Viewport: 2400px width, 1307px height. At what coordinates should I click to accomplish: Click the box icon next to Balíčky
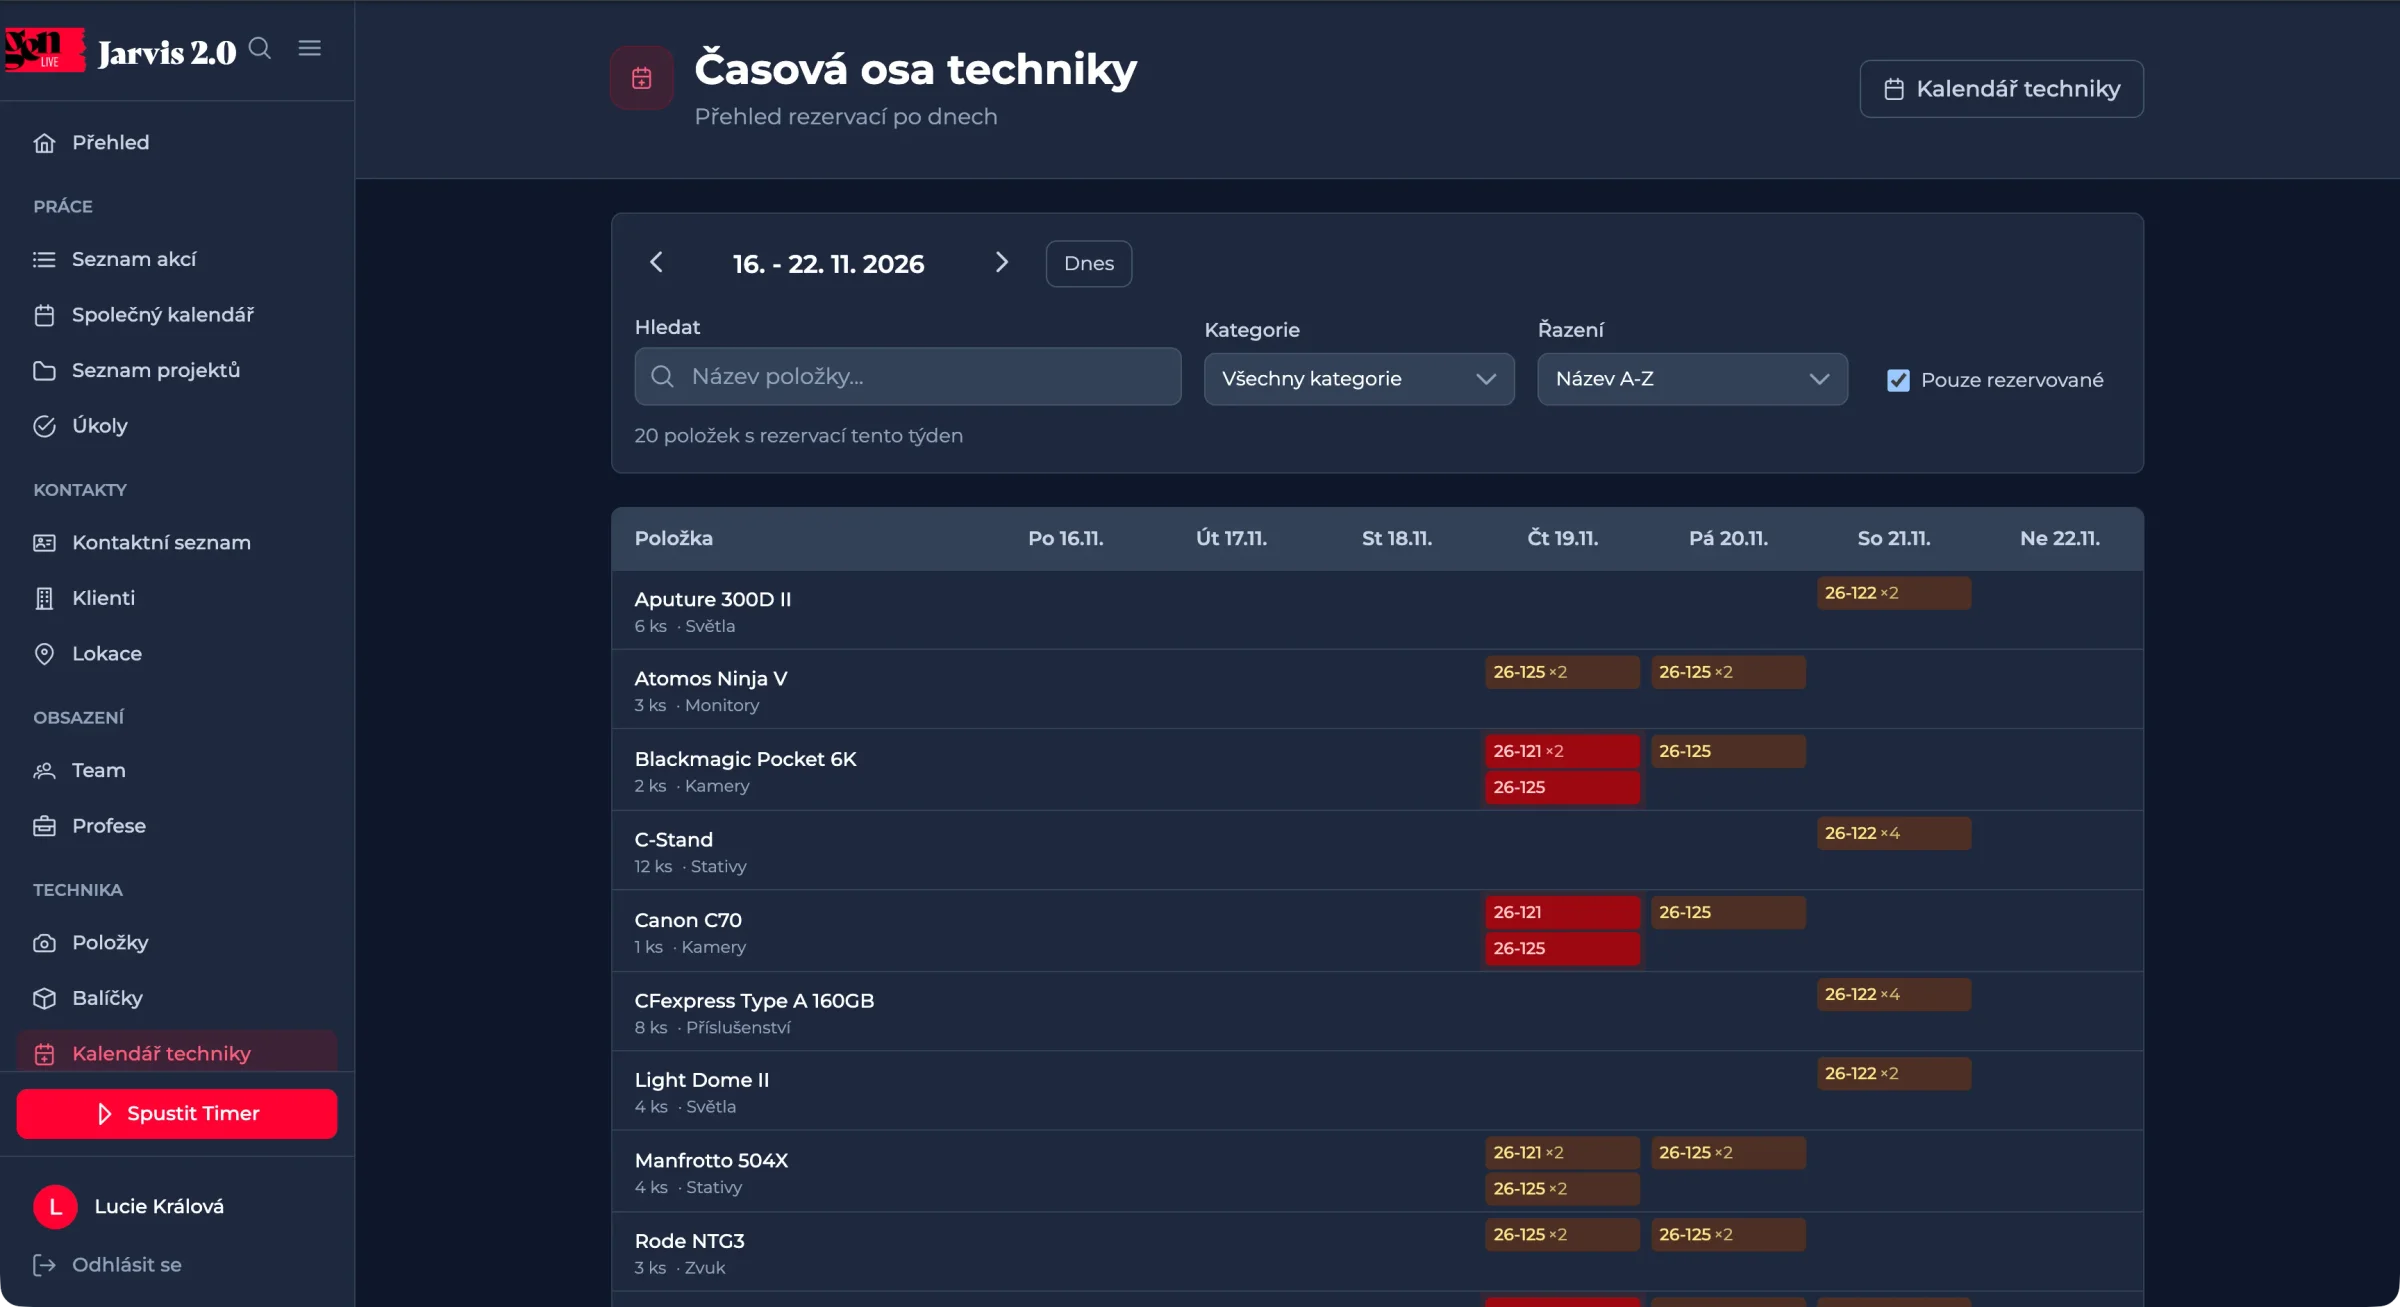click(x=44, y=999)
